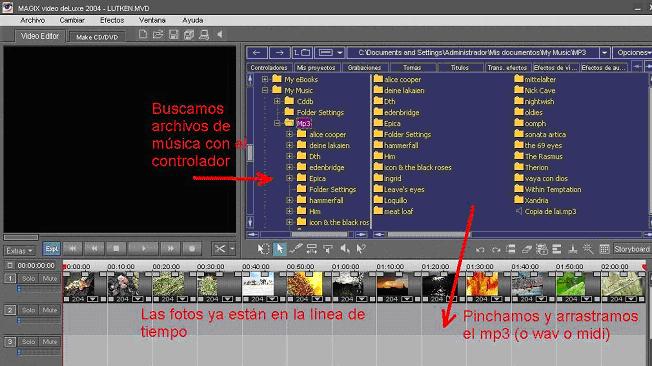The width and height of the screenshot is (652, 366).
Task: Select track number 1 button
Action: click(x=10, y=278)
